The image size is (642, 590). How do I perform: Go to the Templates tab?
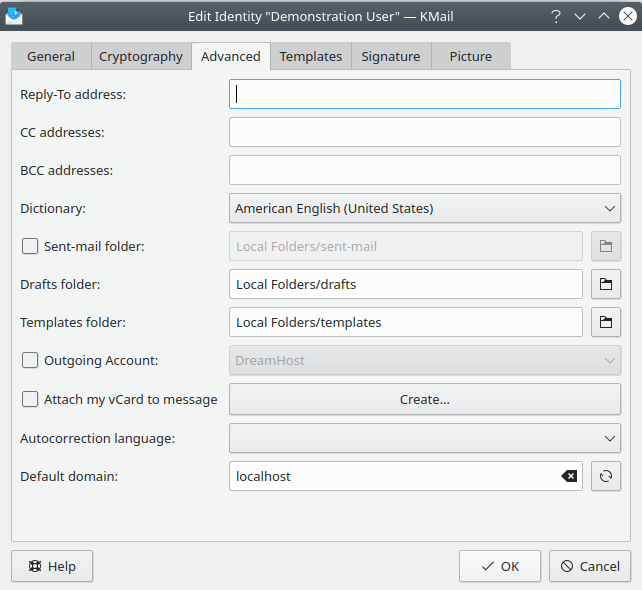point(311,57)
